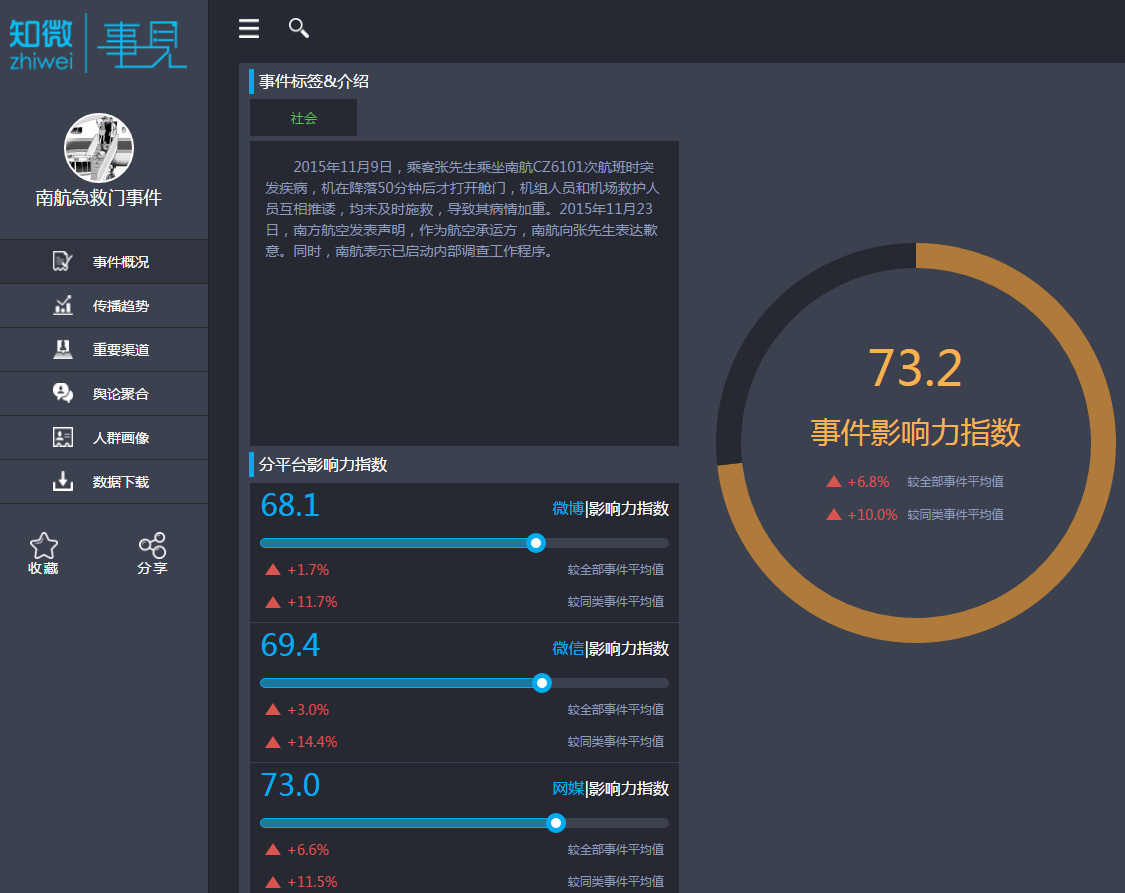
Task: Open the search magnifier icon
Action: click(298, 28)
